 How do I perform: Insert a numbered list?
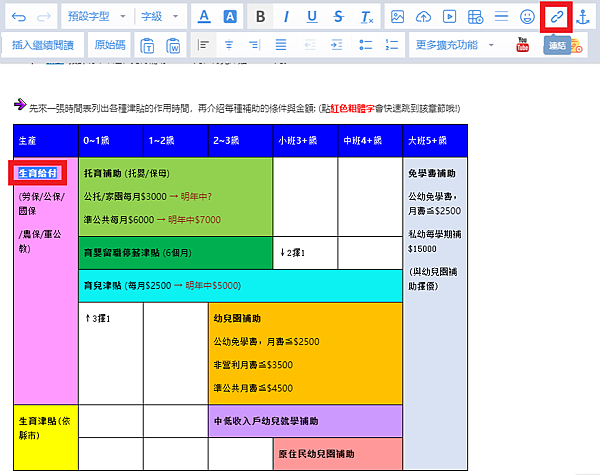pyautogui.click(x=391, y=45)
